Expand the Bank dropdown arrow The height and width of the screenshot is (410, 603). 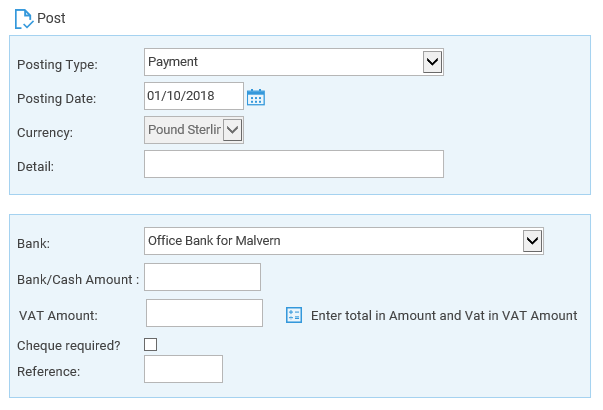532,241
